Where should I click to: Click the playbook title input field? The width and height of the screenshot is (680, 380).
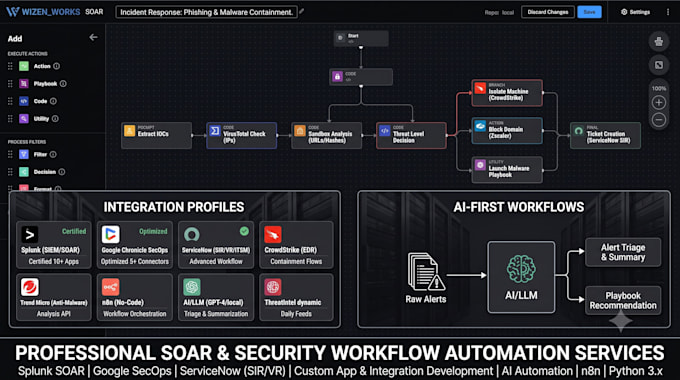206,12
